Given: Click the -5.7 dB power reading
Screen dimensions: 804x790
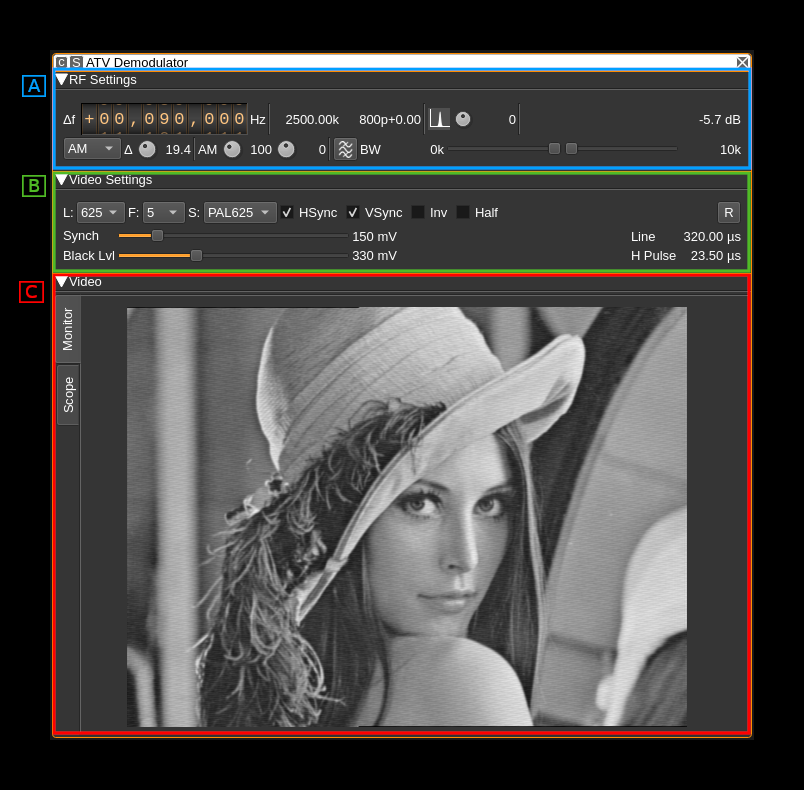Looking at the screenshot, I should 719,120.
